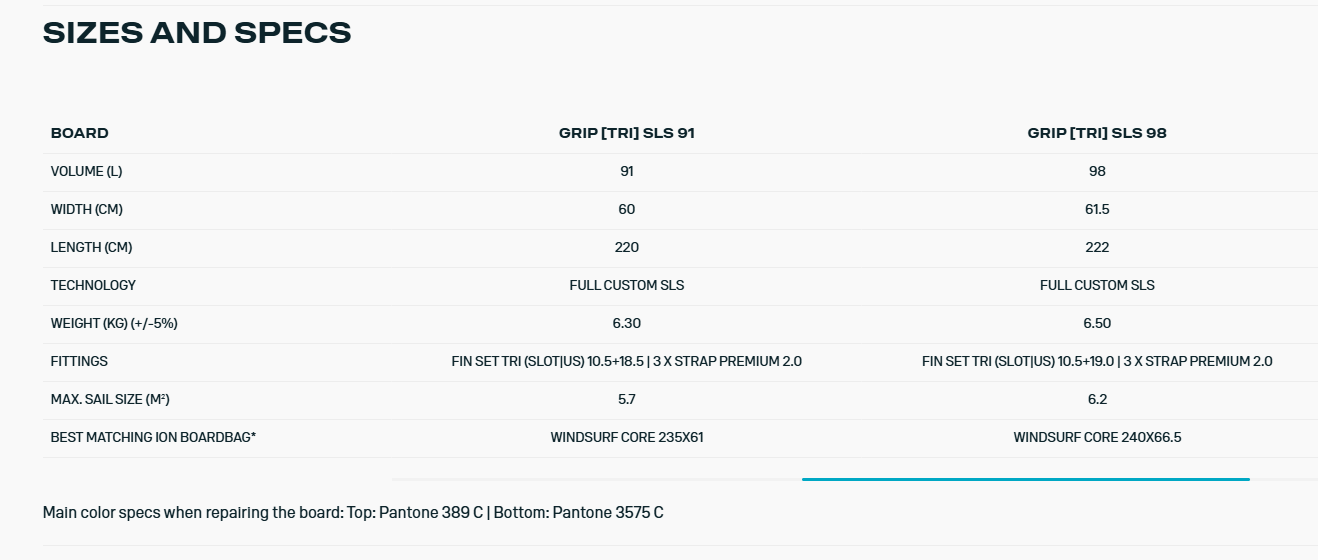Viewport: 1318px width, 560px height.
Task: Click the GRIP [TRI] SLS 91 column header
Action: (626, 133)
